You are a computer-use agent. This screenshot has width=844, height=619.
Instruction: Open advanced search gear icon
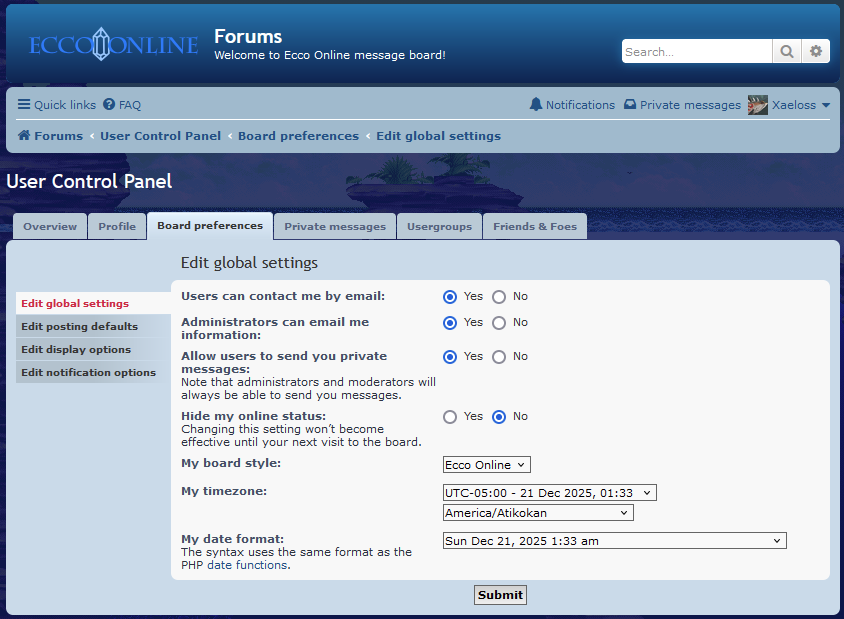pyautogui.click(x=816, y=51)
